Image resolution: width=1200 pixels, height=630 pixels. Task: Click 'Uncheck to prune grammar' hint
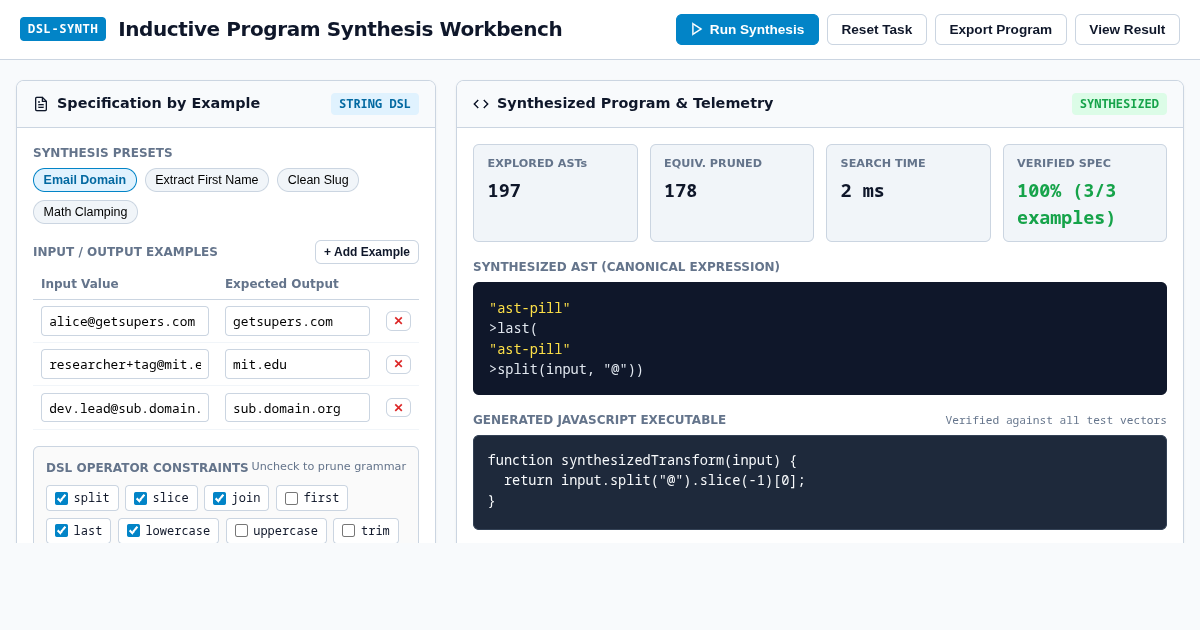(x=329, y=466)
